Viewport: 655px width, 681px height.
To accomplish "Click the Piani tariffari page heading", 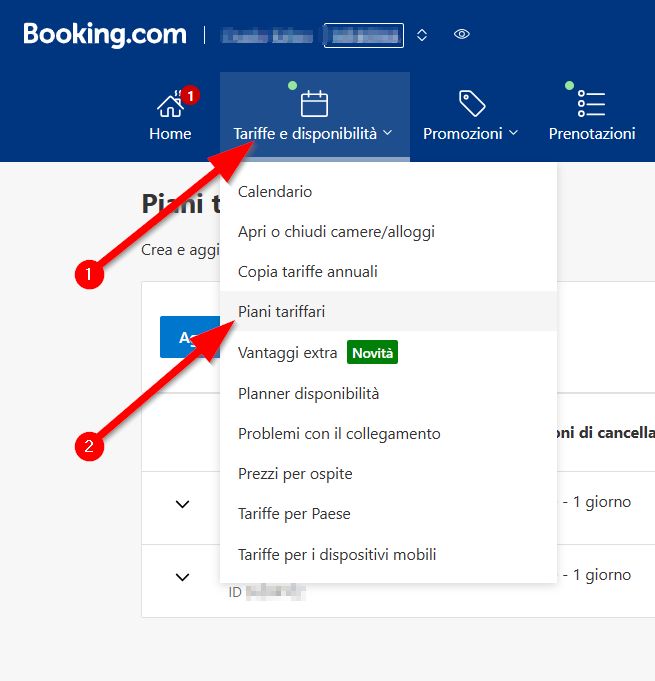I will pyautogui.click(x=181, y=204).
